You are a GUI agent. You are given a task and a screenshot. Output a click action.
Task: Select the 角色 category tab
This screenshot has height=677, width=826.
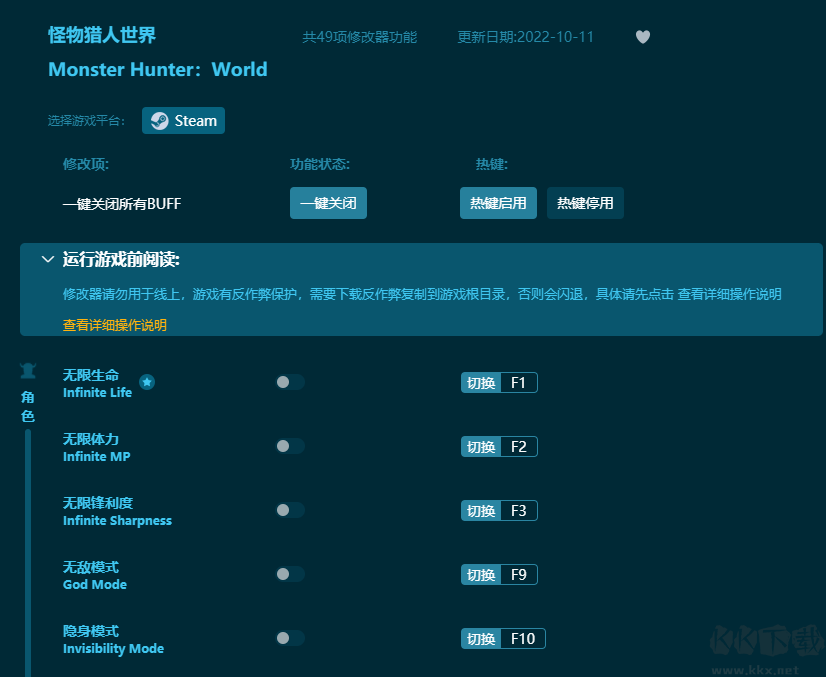pos(28,407)
